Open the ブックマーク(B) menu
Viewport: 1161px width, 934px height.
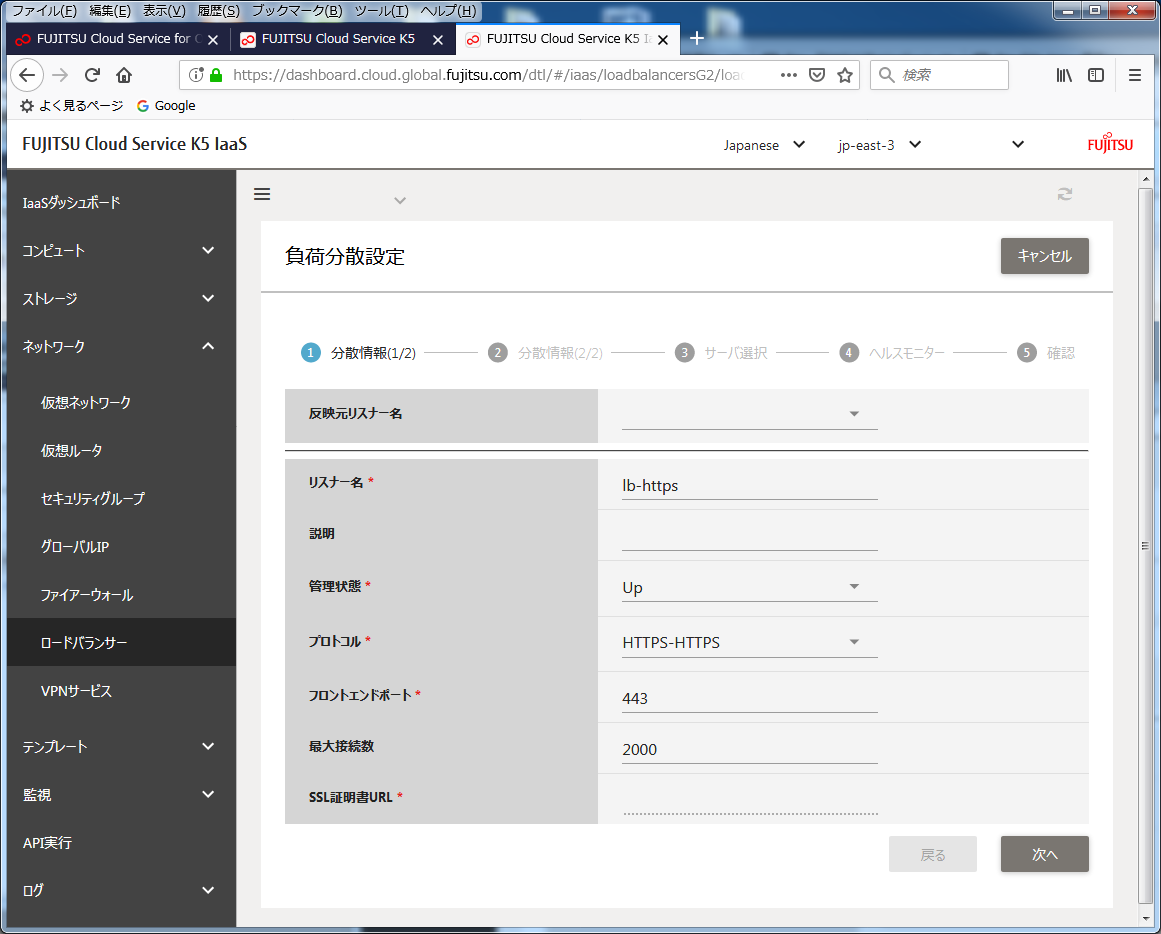[297, 10]
